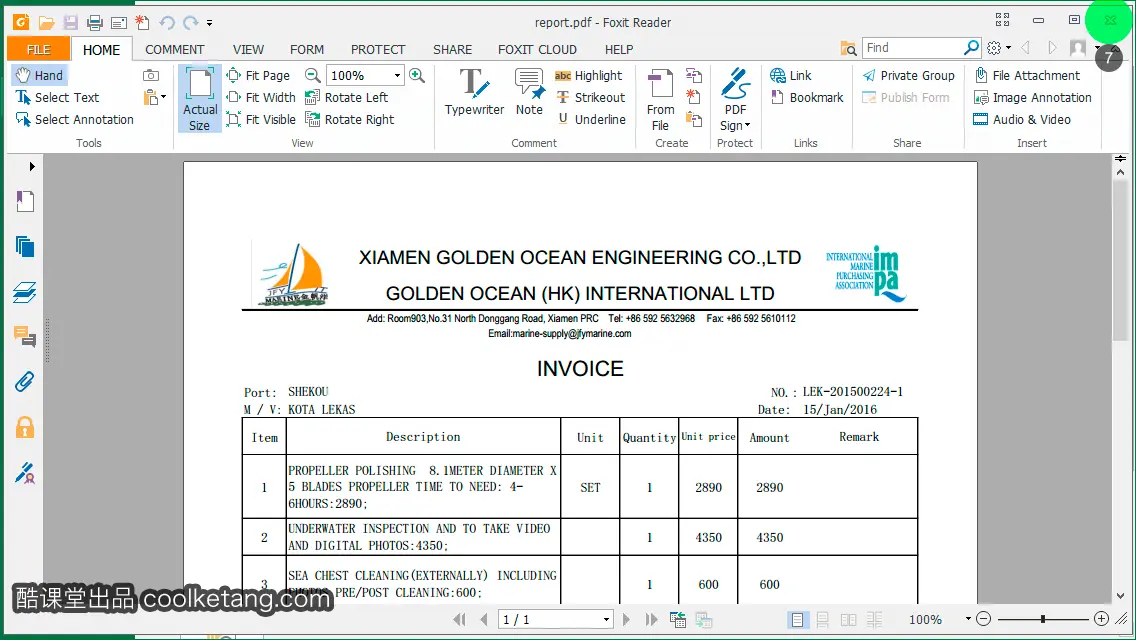Go to the first page
This screenshot has height=640, width=1136.
click(459, 620)
